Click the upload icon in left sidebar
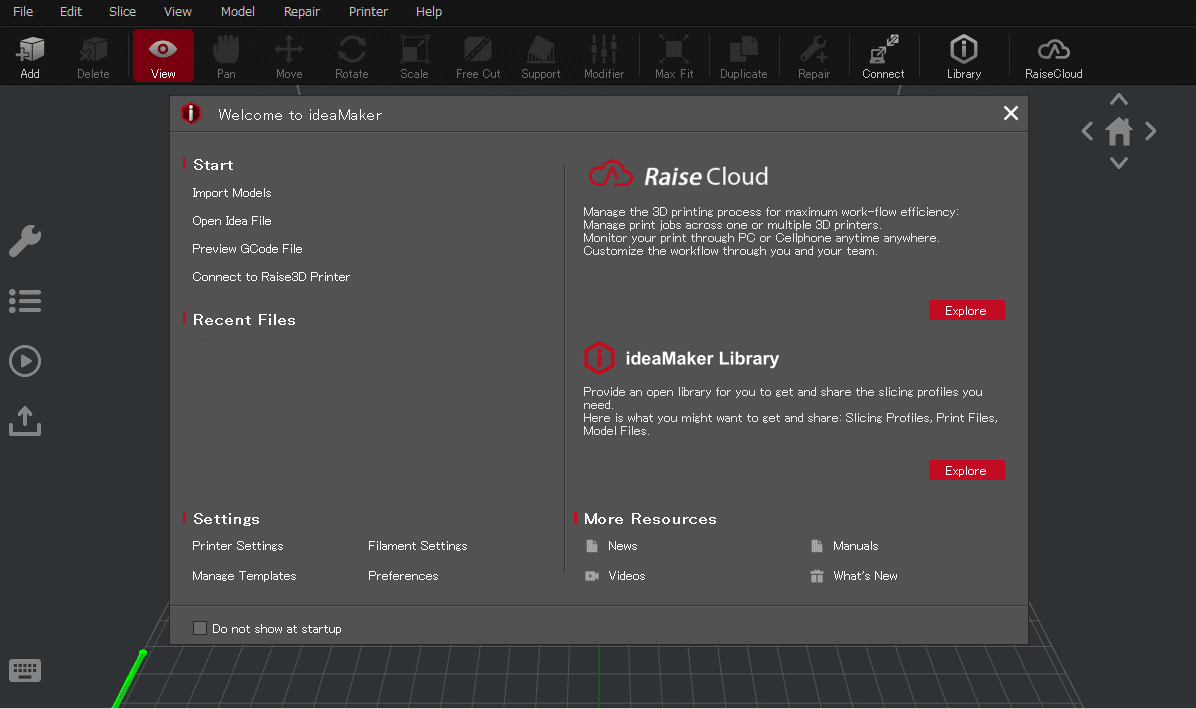This screenshot has height=709, width=1196. [24, 421]
